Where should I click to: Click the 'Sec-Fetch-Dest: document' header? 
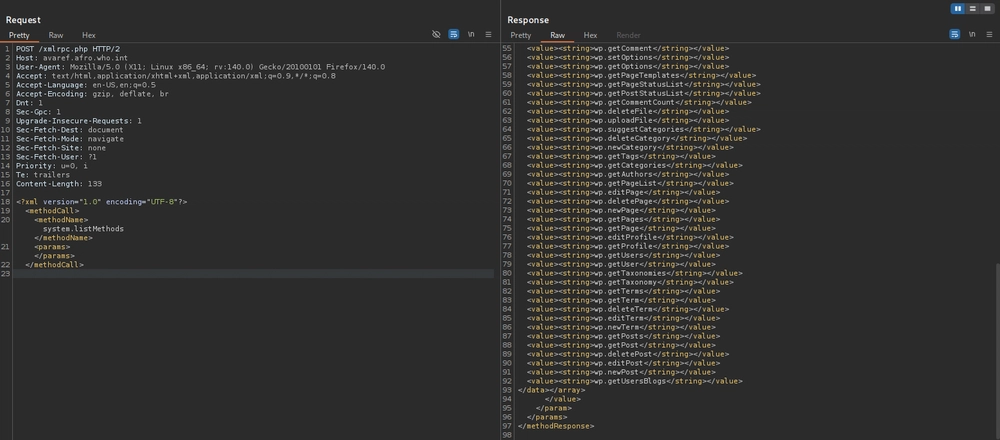(x=70, y=129)
